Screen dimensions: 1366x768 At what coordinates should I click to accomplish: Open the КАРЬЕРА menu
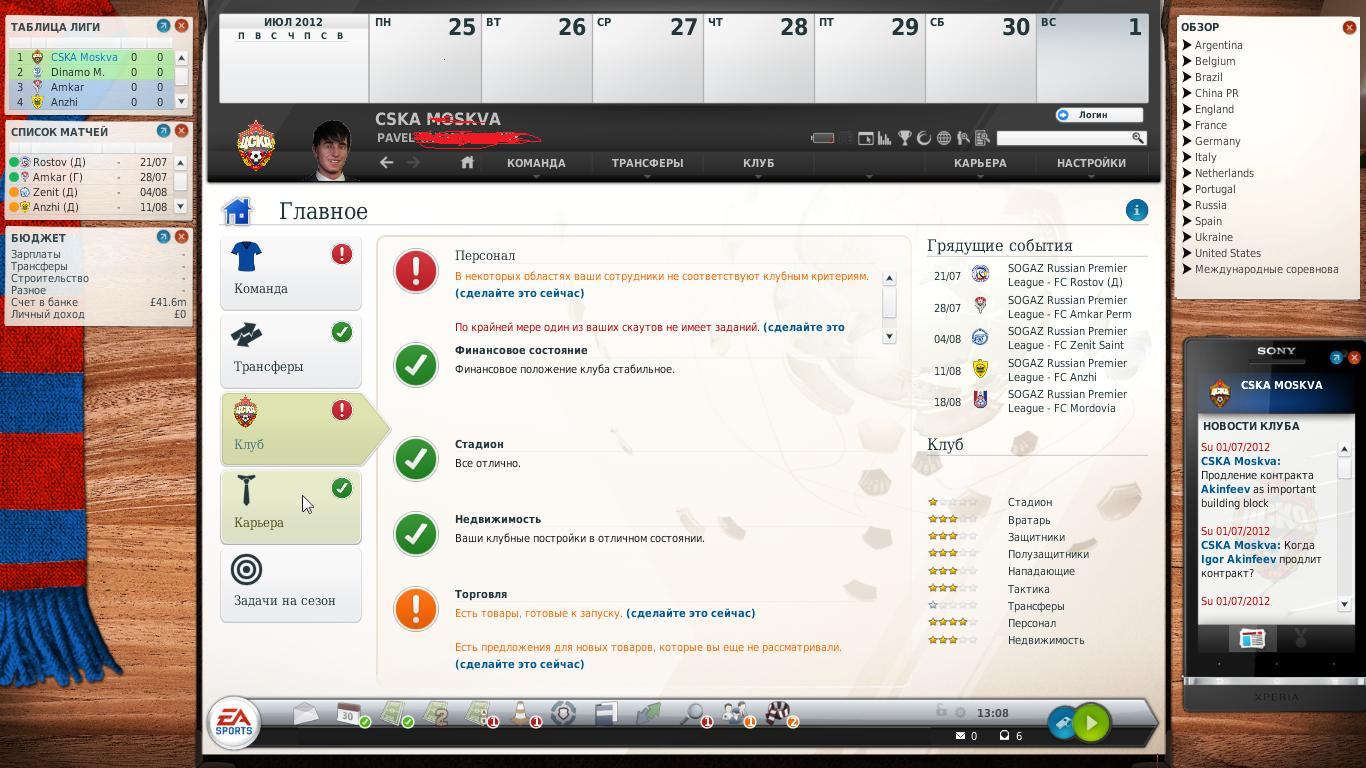(x=980, y=163)
